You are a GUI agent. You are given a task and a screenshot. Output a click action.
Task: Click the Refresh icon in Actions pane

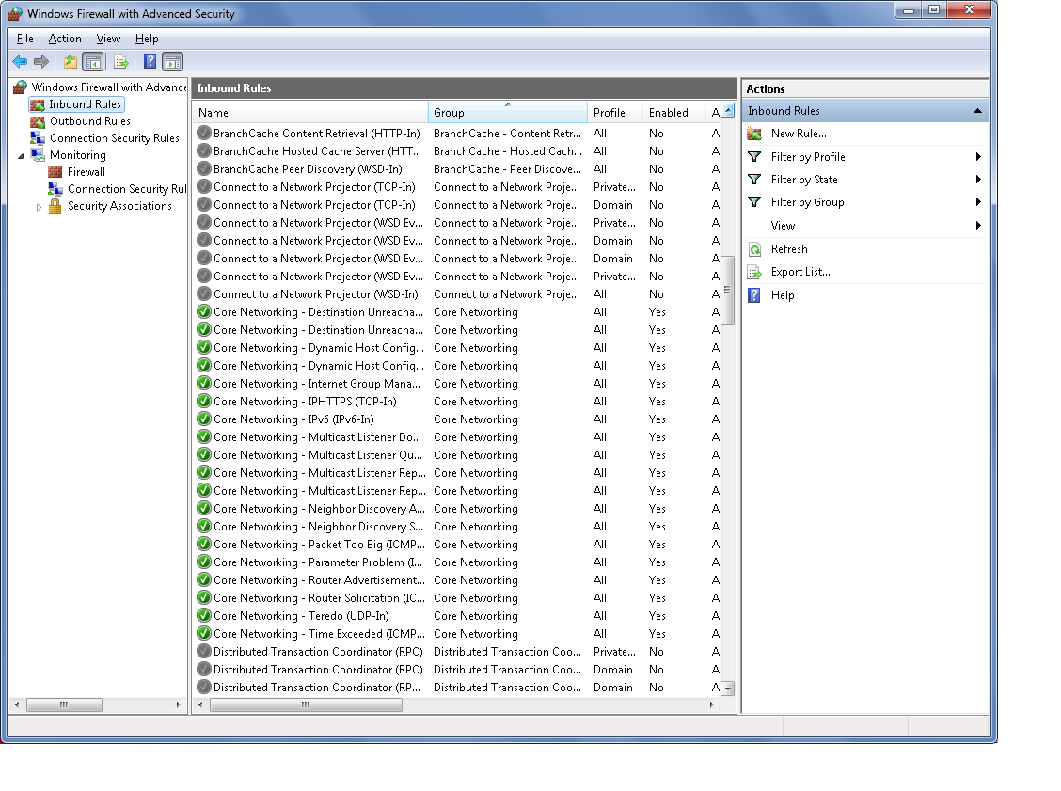[754, 250]
